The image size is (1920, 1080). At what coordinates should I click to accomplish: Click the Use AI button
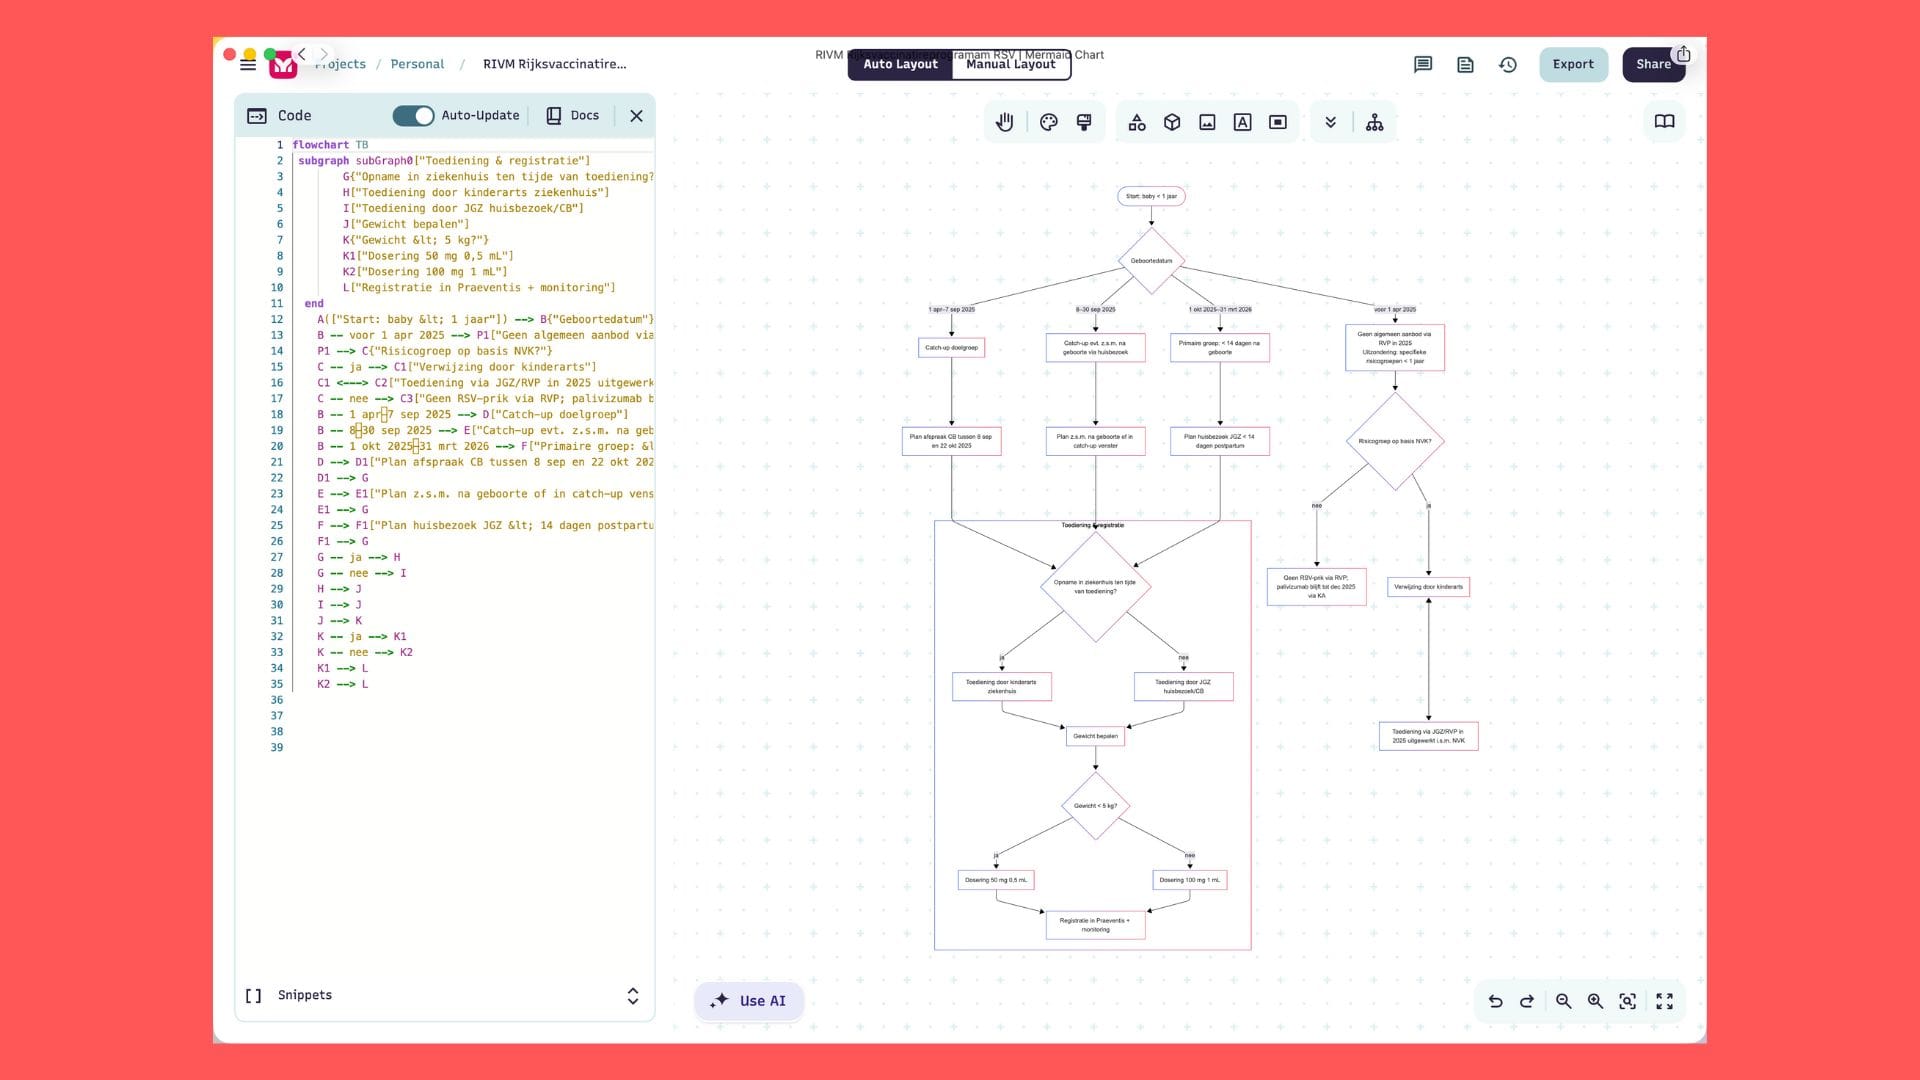748,1000
